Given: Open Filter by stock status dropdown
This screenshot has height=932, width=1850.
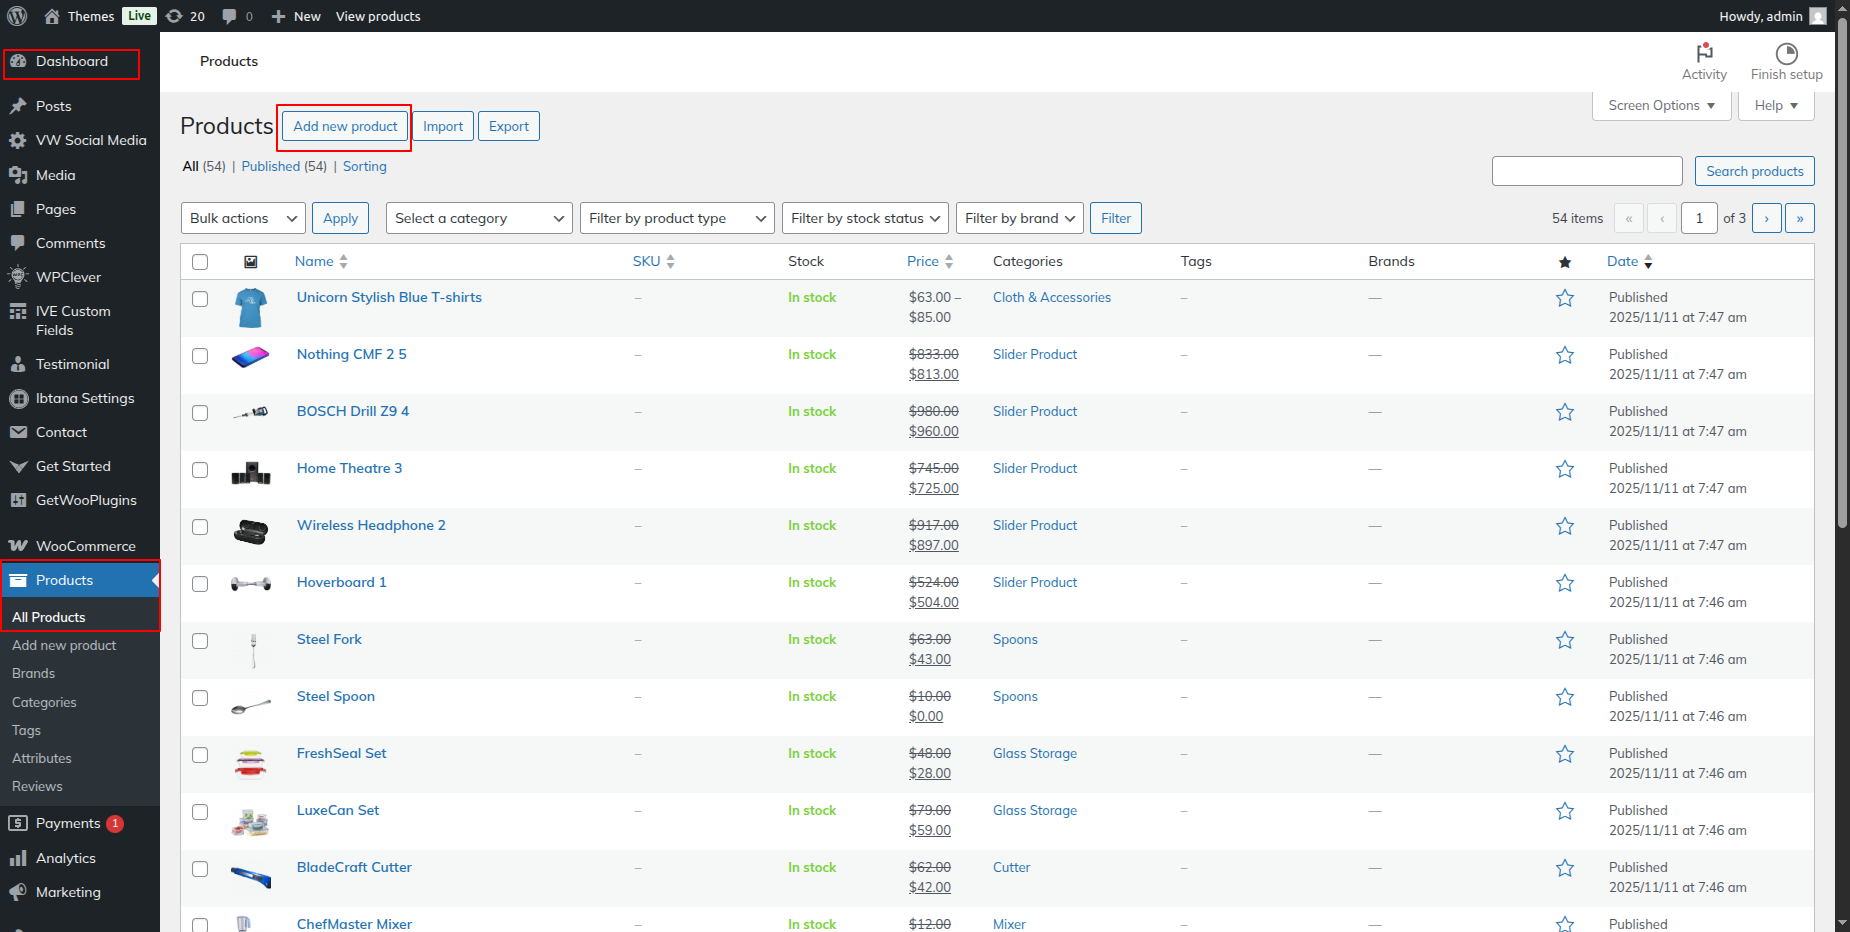Looking at the screenshot, I should (x=865, y=218).
